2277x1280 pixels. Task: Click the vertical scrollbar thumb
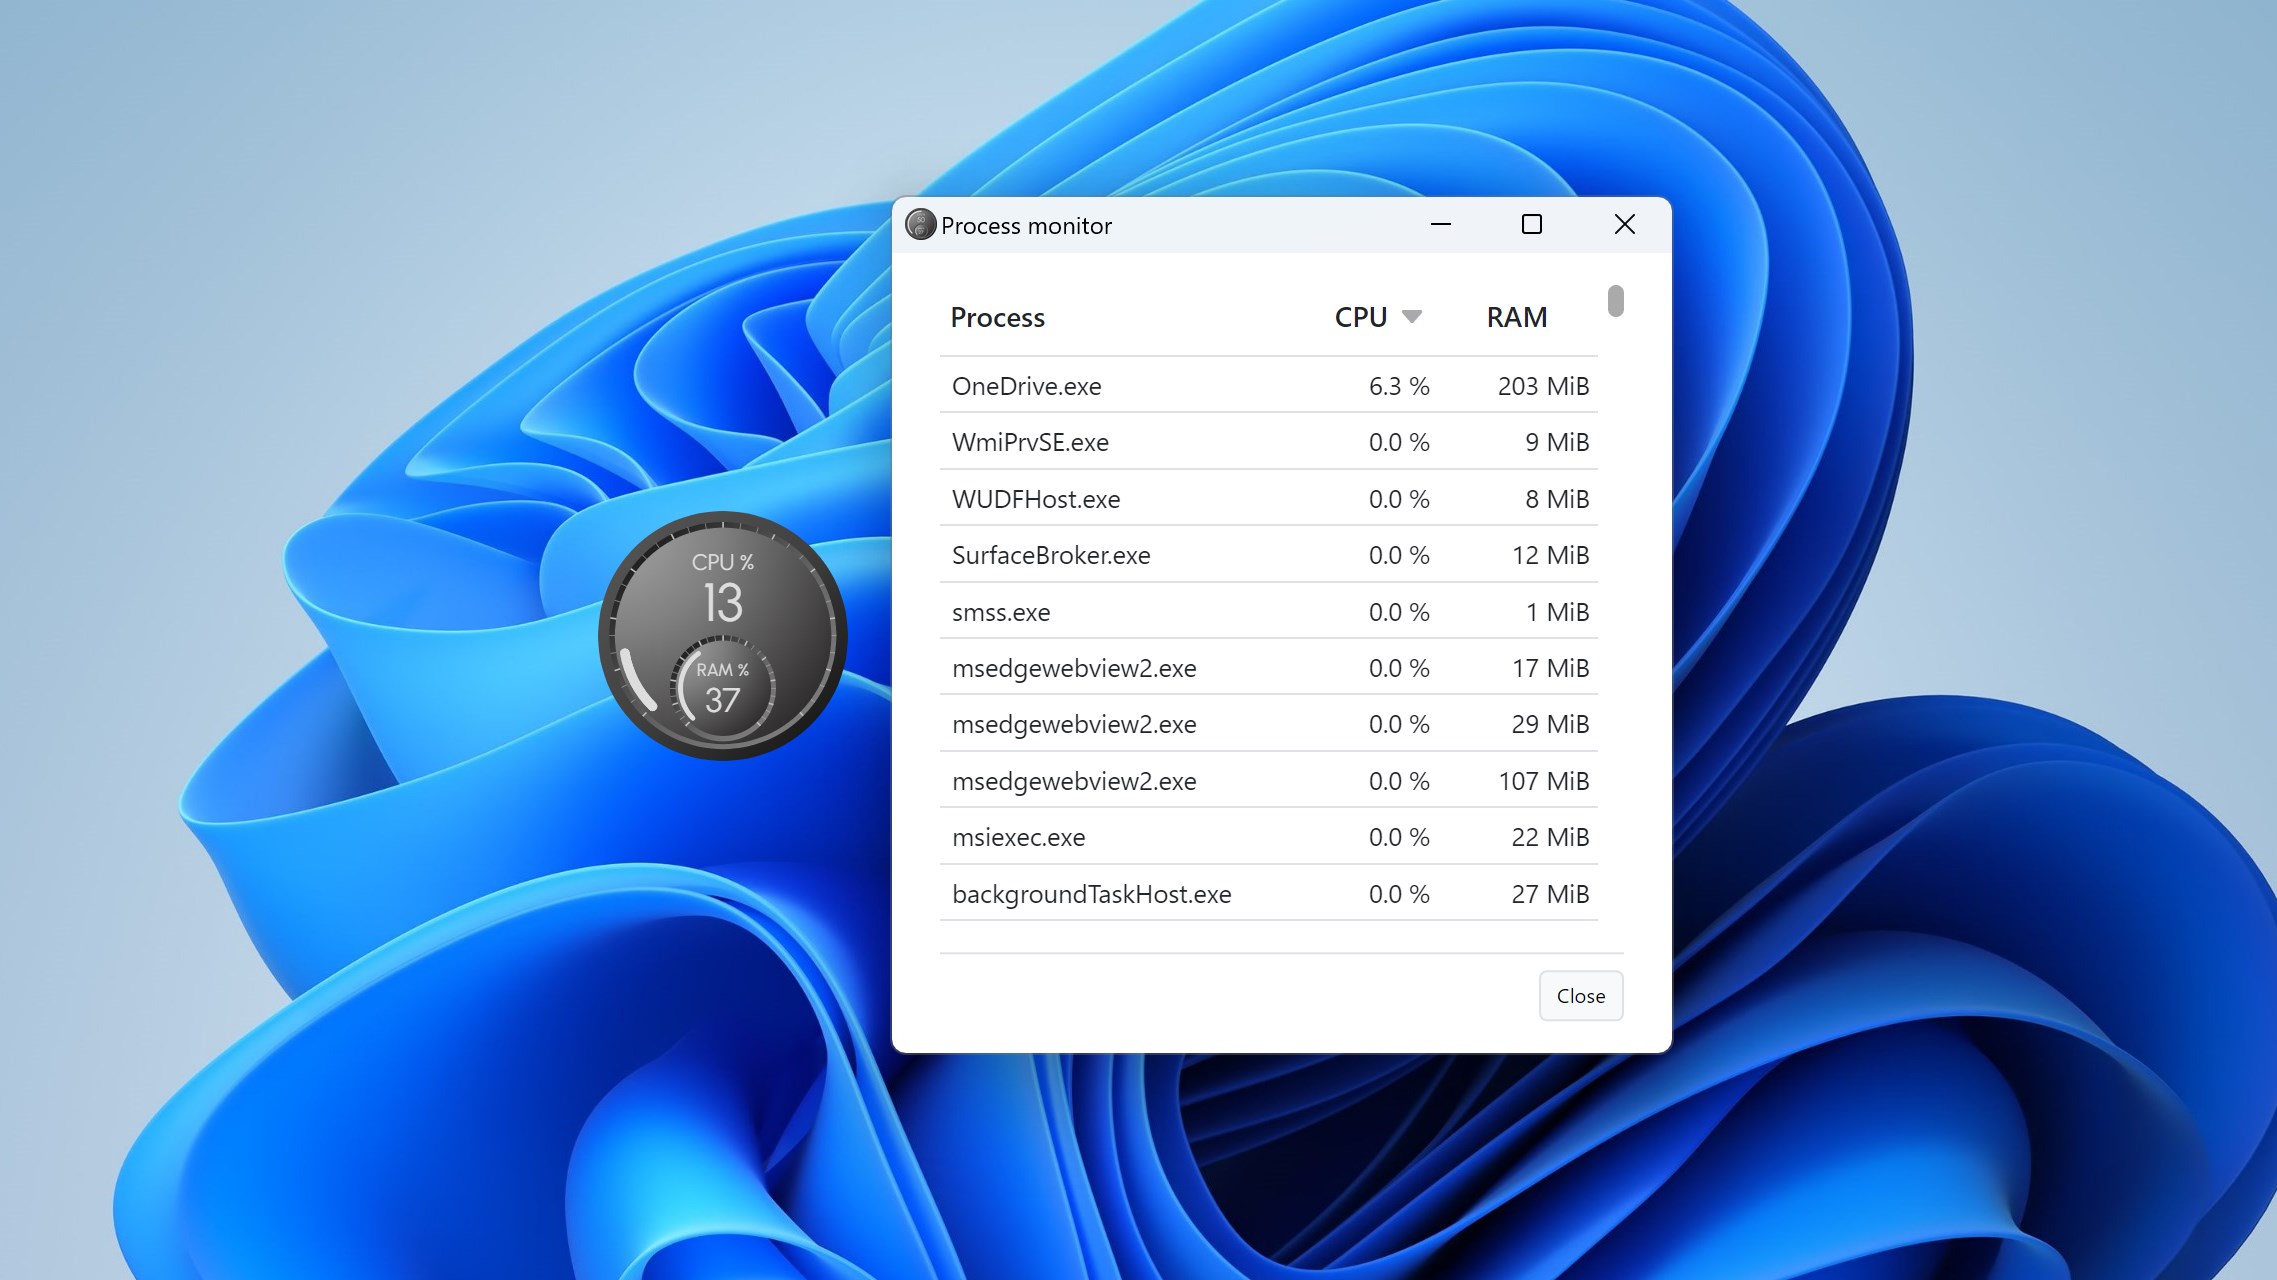1616,299
